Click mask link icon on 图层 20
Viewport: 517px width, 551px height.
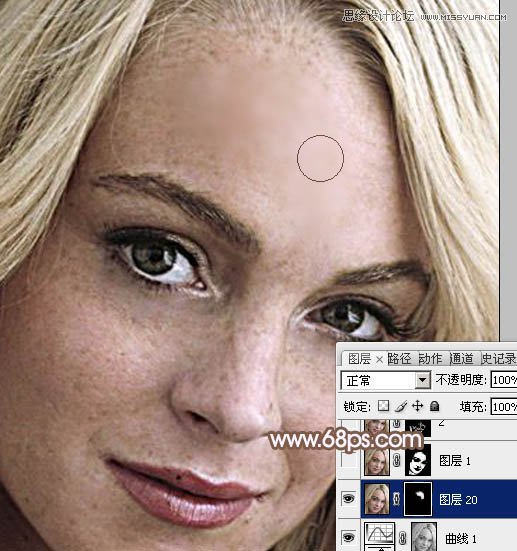pos(396,499)
